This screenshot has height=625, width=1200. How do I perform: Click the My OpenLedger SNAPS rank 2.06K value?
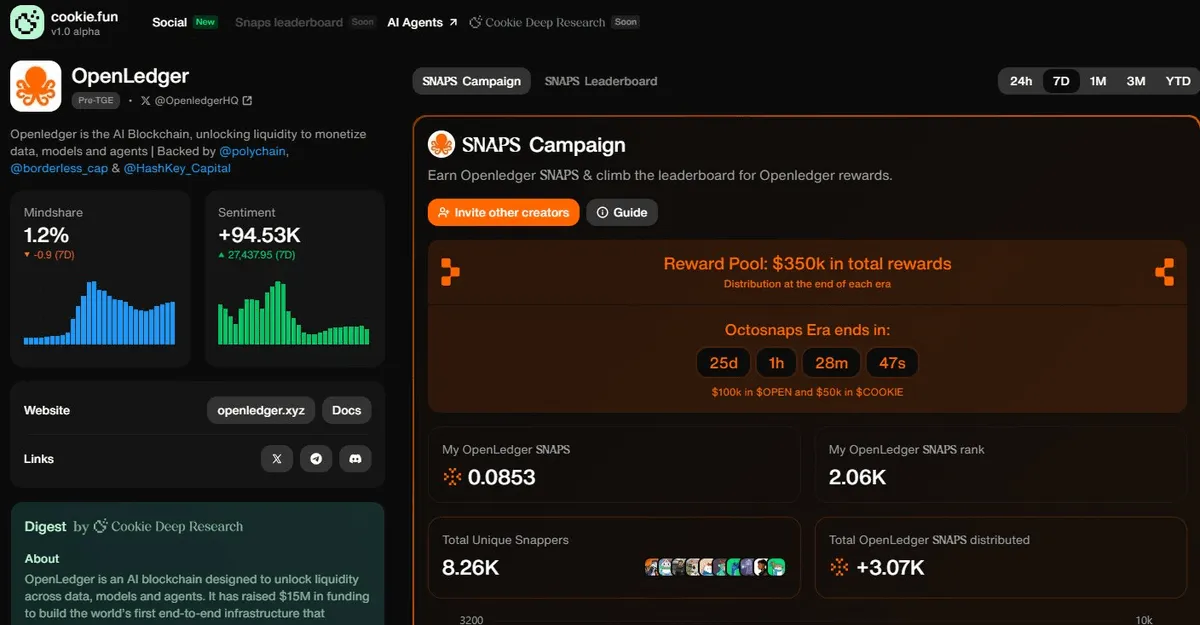[x=857, y=477]
